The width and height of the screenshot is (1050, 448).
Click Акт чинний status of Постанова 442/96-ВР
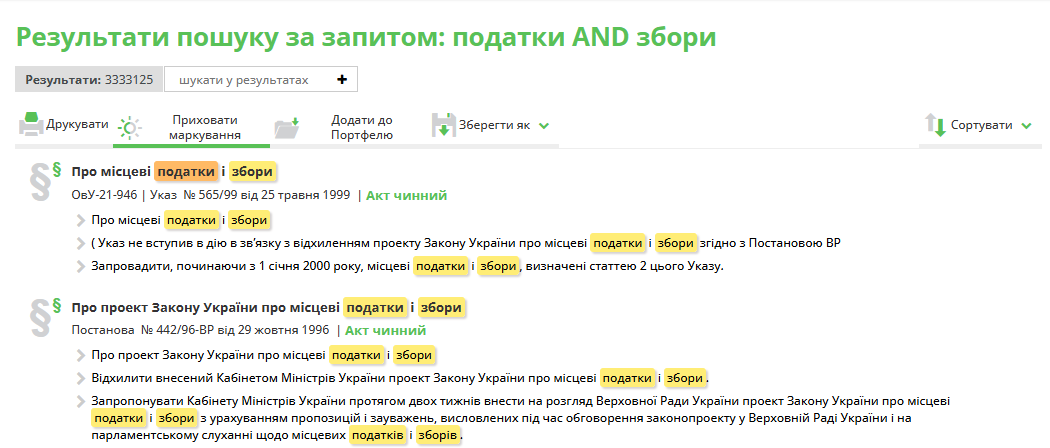pos(385,330)
